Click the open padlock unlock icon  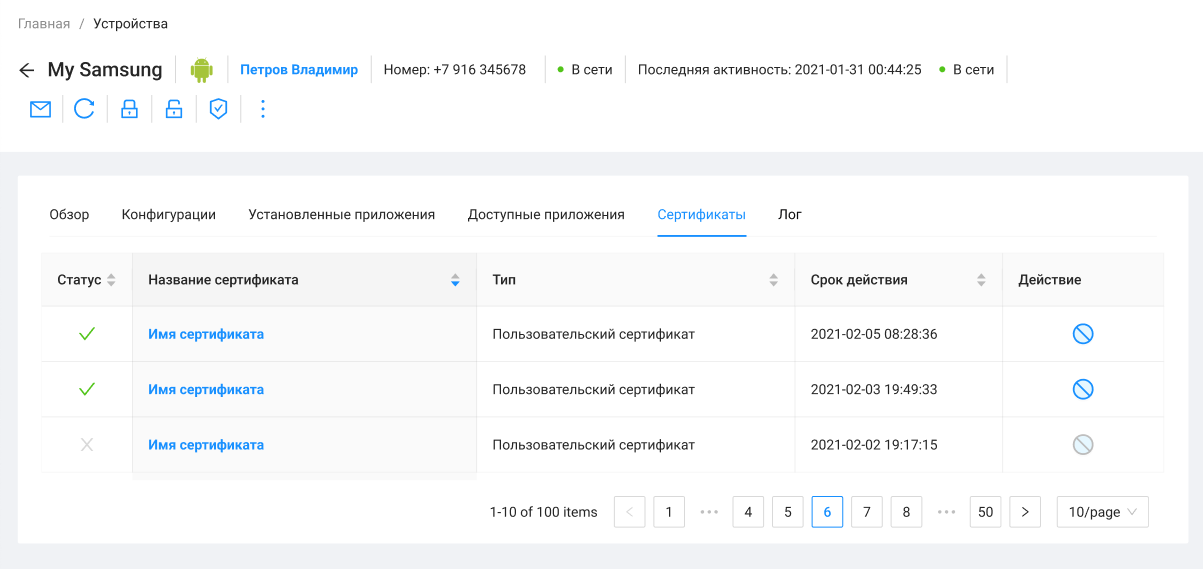pos(174,109)
